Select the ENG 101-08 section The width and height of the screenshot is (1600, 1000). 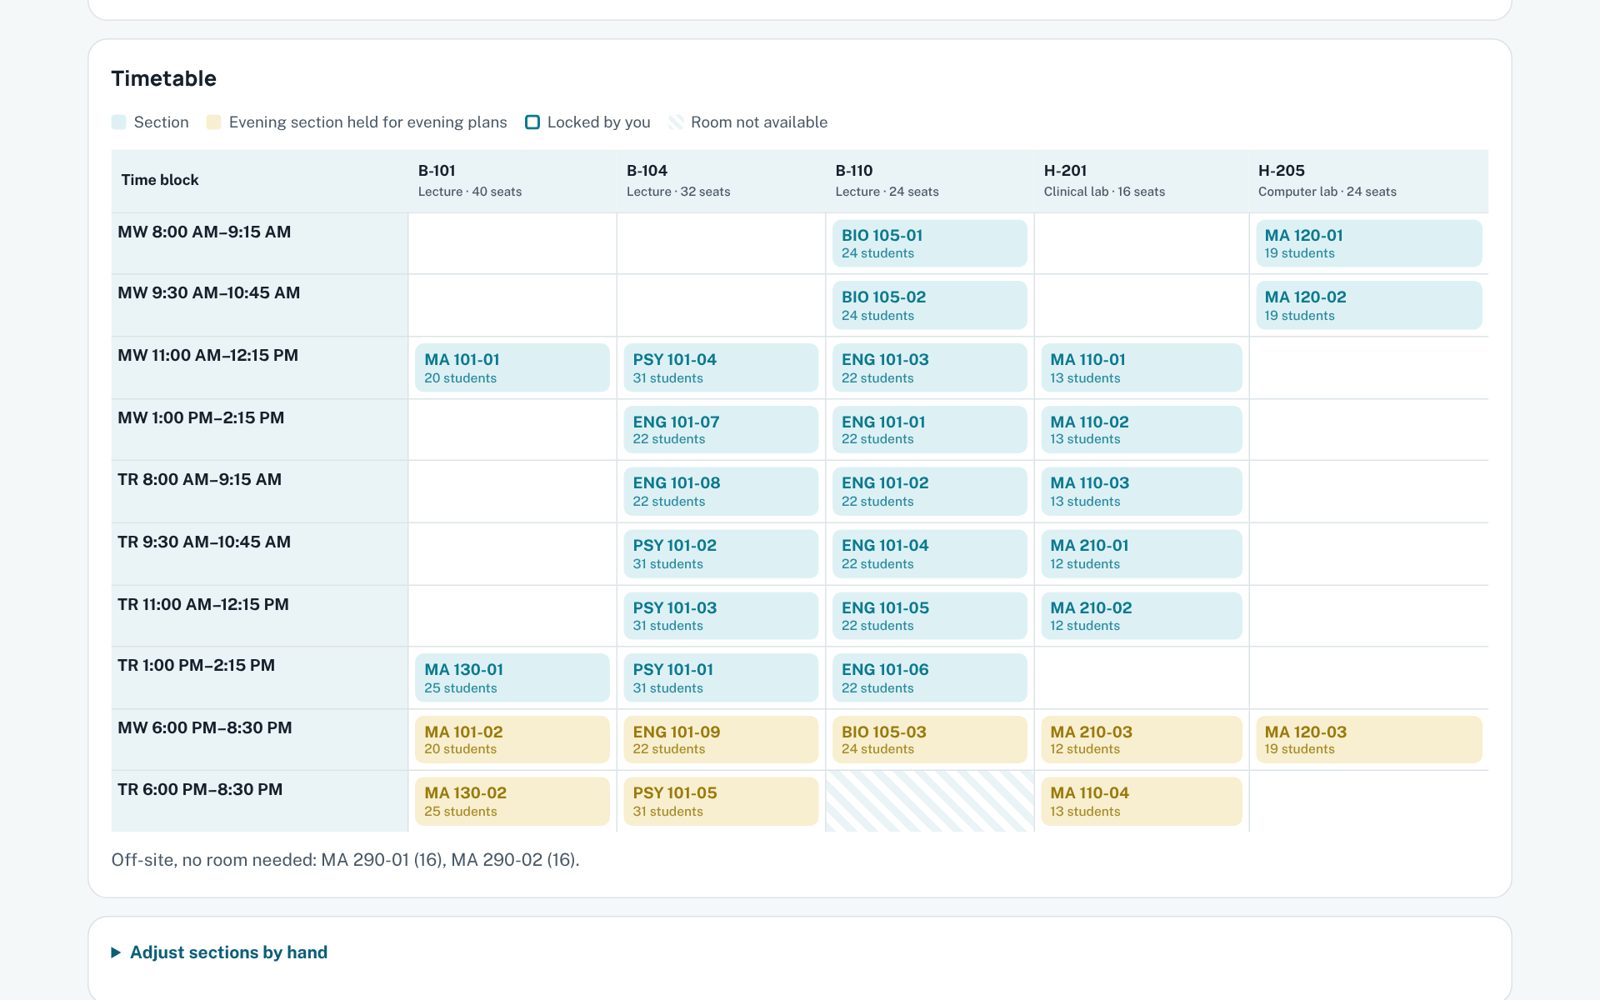point(721,492)
